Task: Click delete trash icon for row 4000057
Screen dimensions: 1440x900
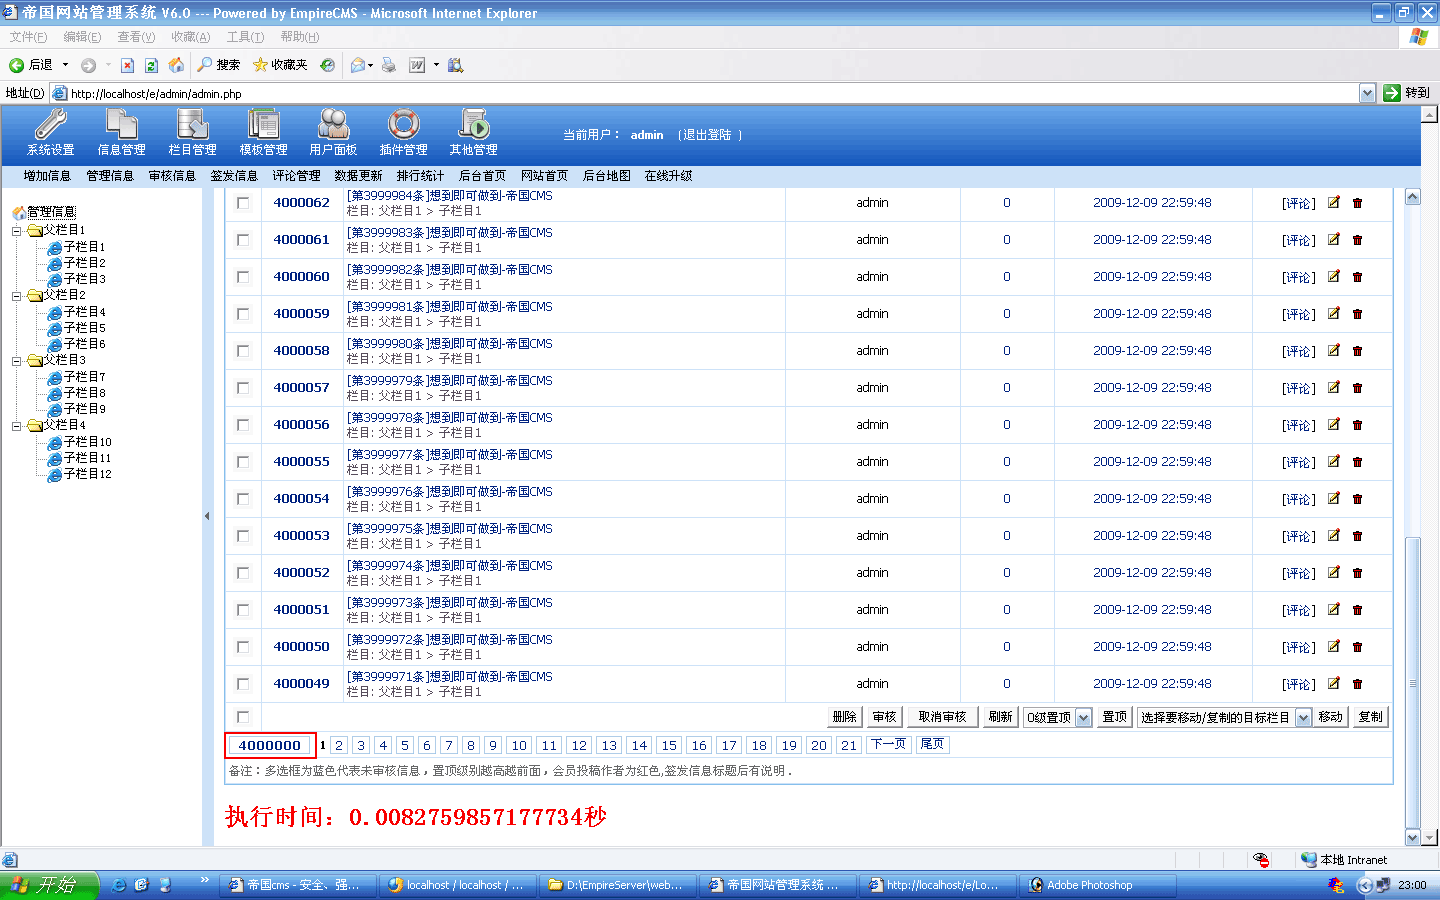Action: 1357,388
